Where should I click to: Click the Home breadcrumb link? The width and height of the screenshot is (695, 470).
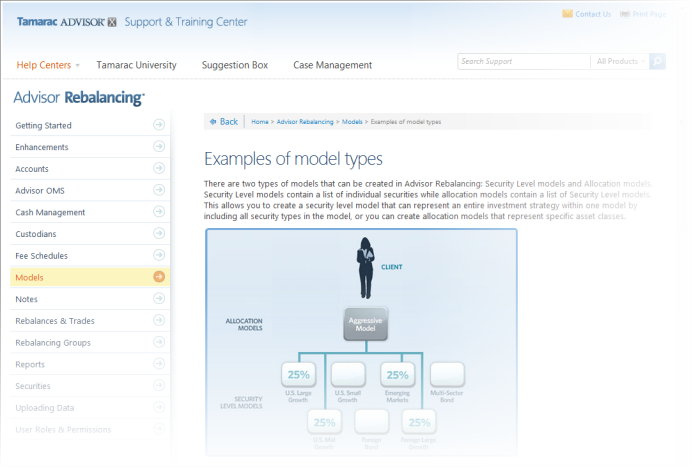coord(260,121)
